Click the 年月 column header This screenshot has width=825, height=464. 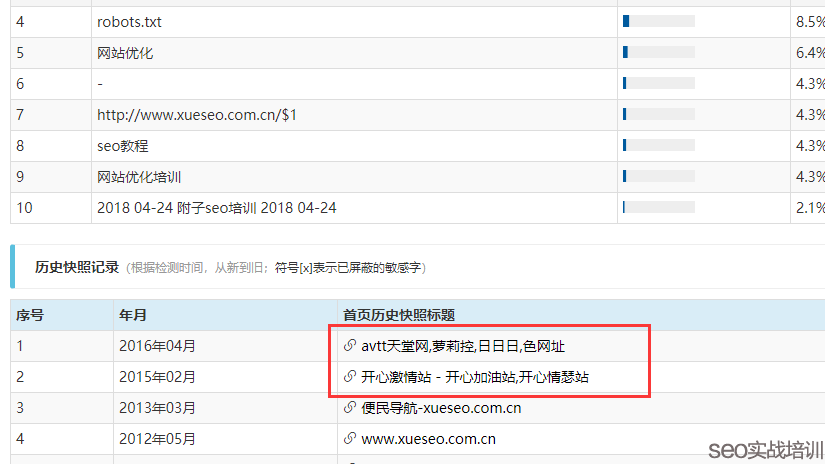pos(133,315)
